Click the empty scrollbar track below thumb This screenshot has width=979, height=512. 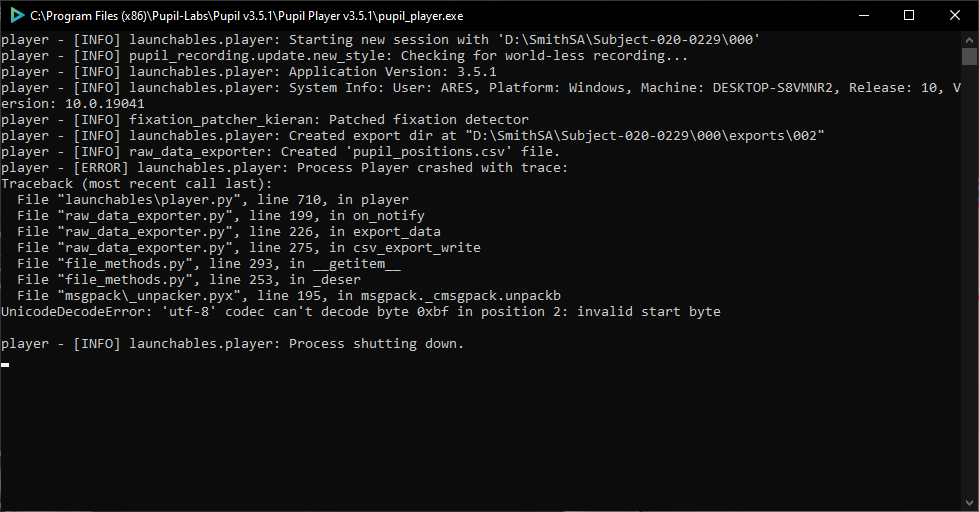point(970,280)
